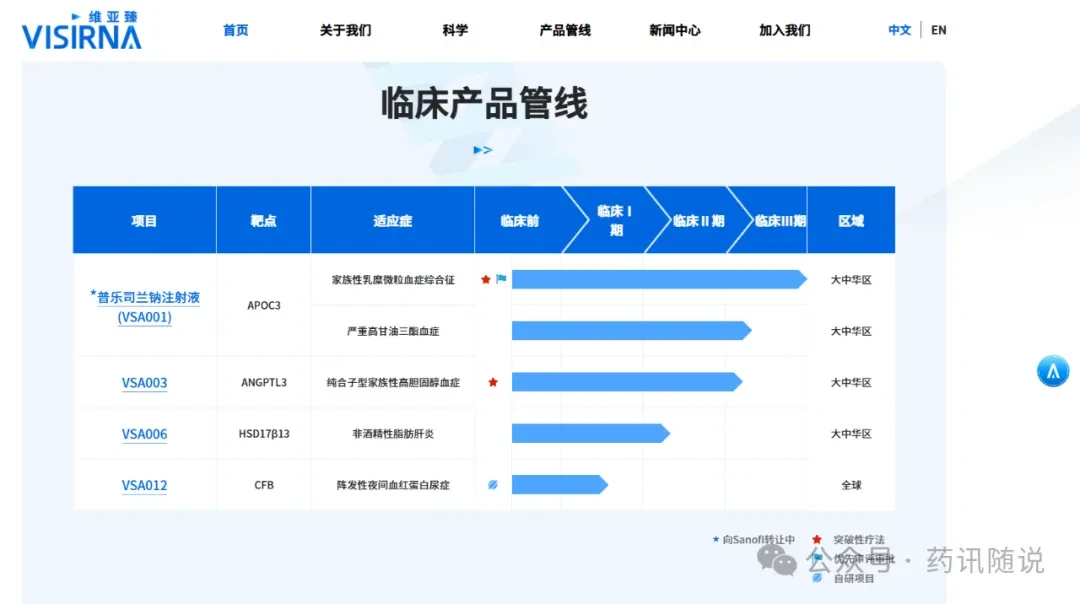Open the 首页 menu item
Image resolution: width=1080 pixels, height=604 pixels.
point(236,30)
